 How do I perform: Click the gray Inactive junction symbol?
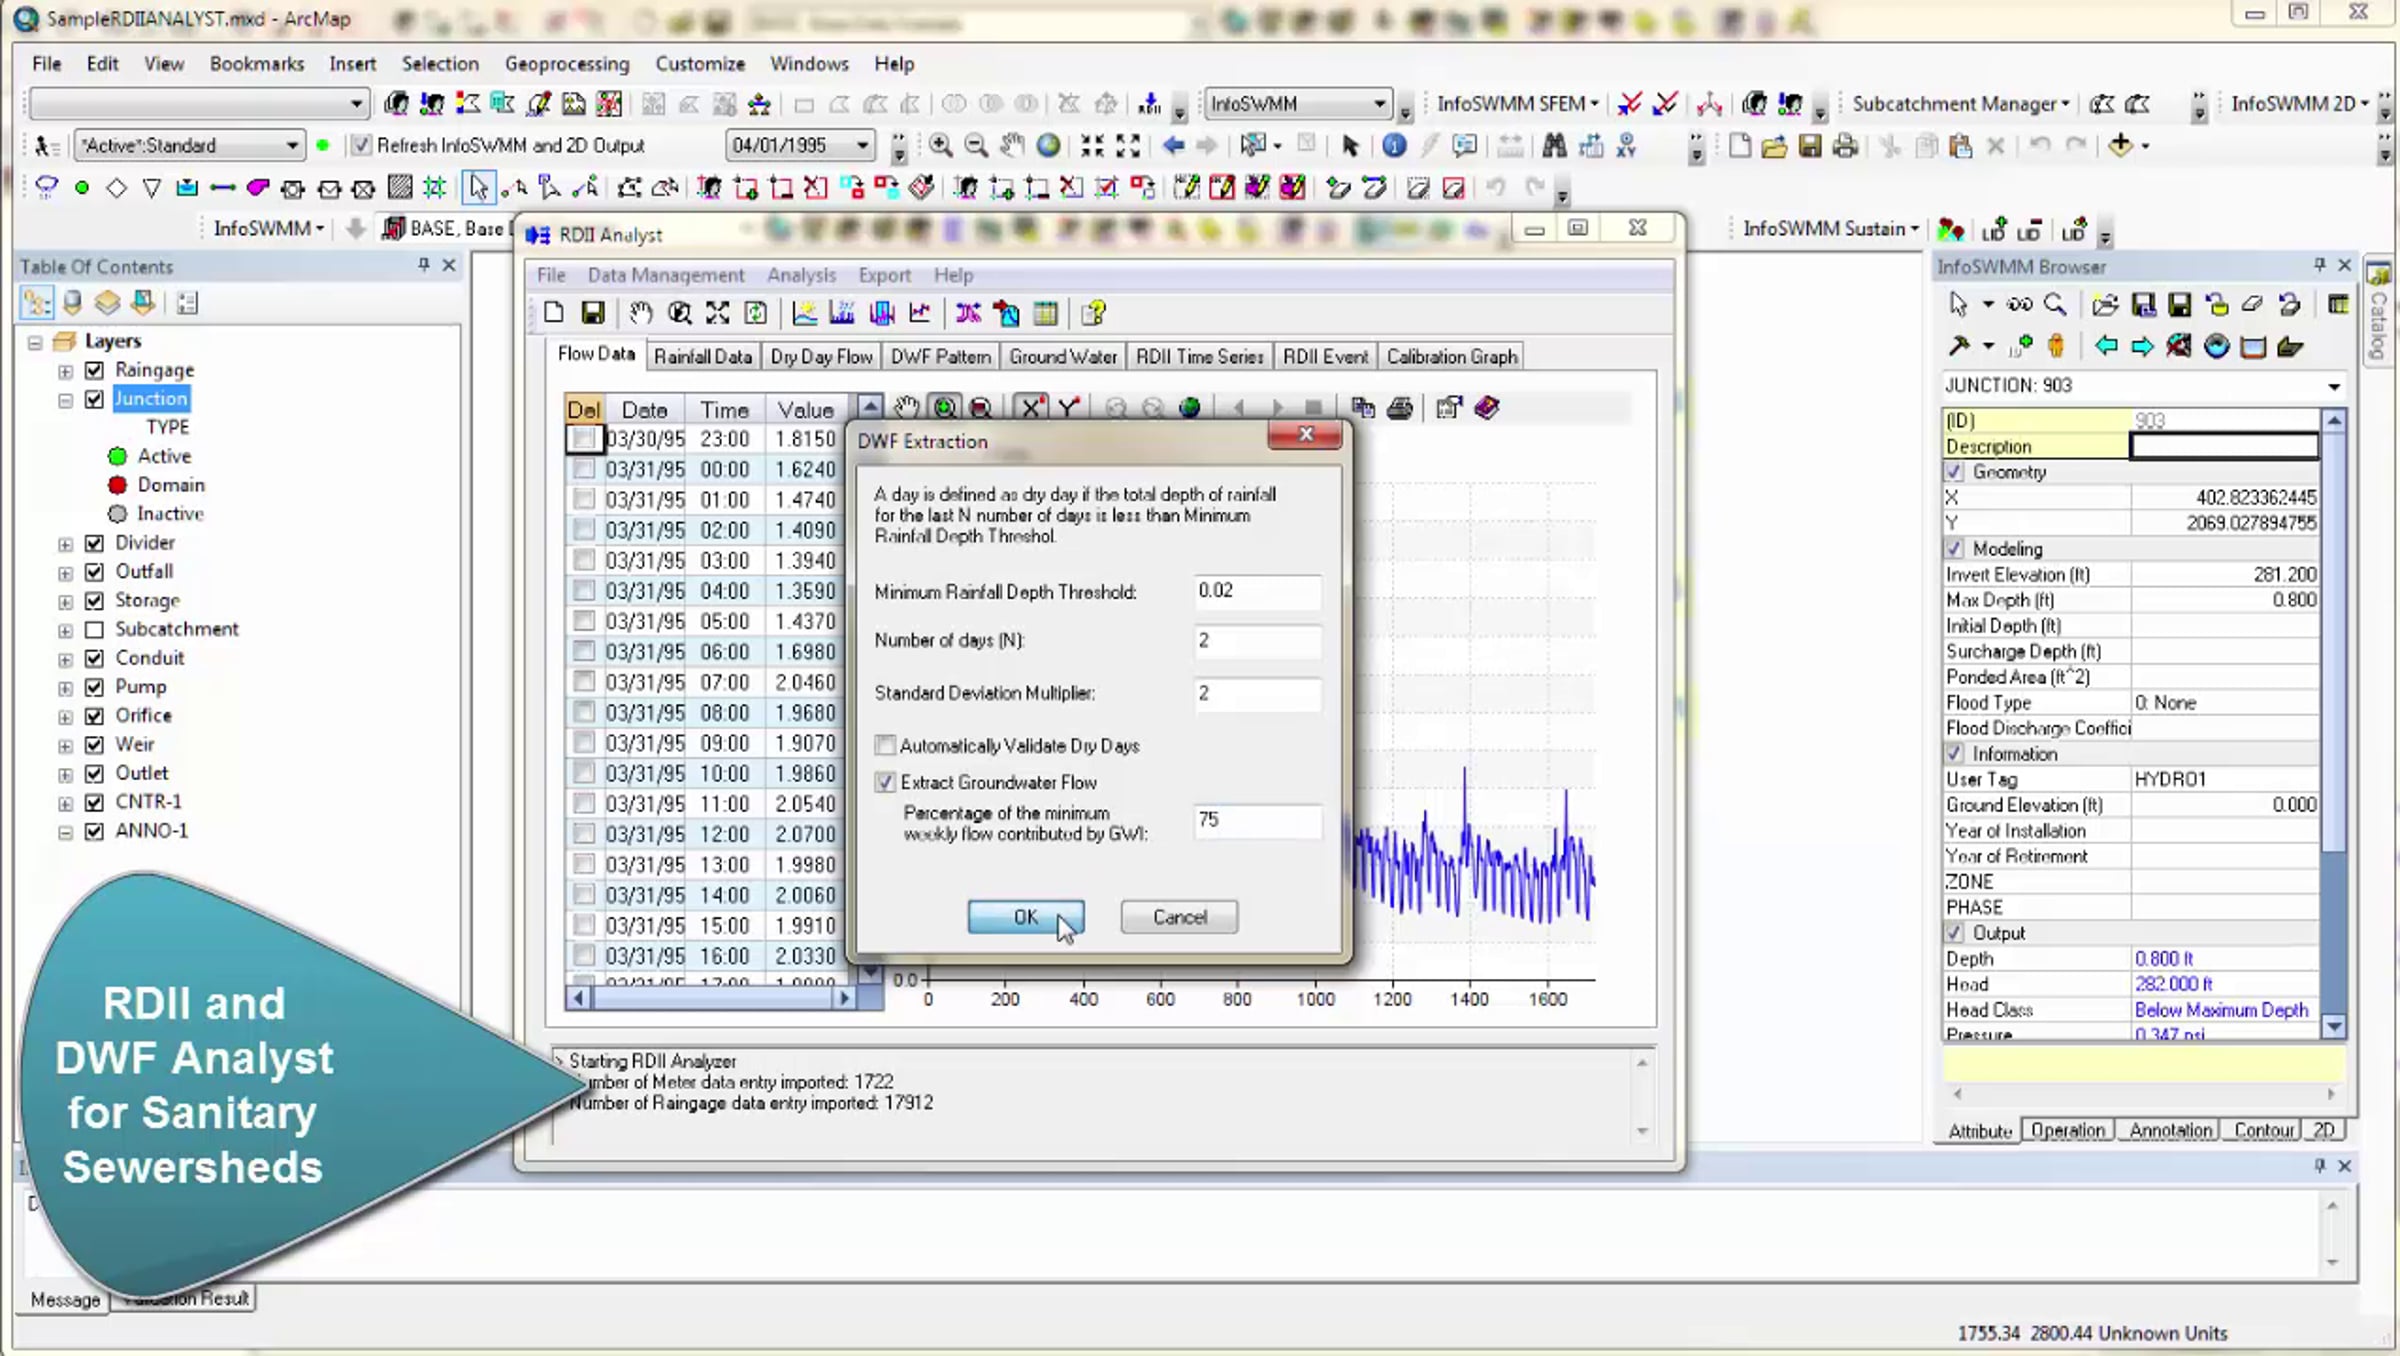(118, 515)
